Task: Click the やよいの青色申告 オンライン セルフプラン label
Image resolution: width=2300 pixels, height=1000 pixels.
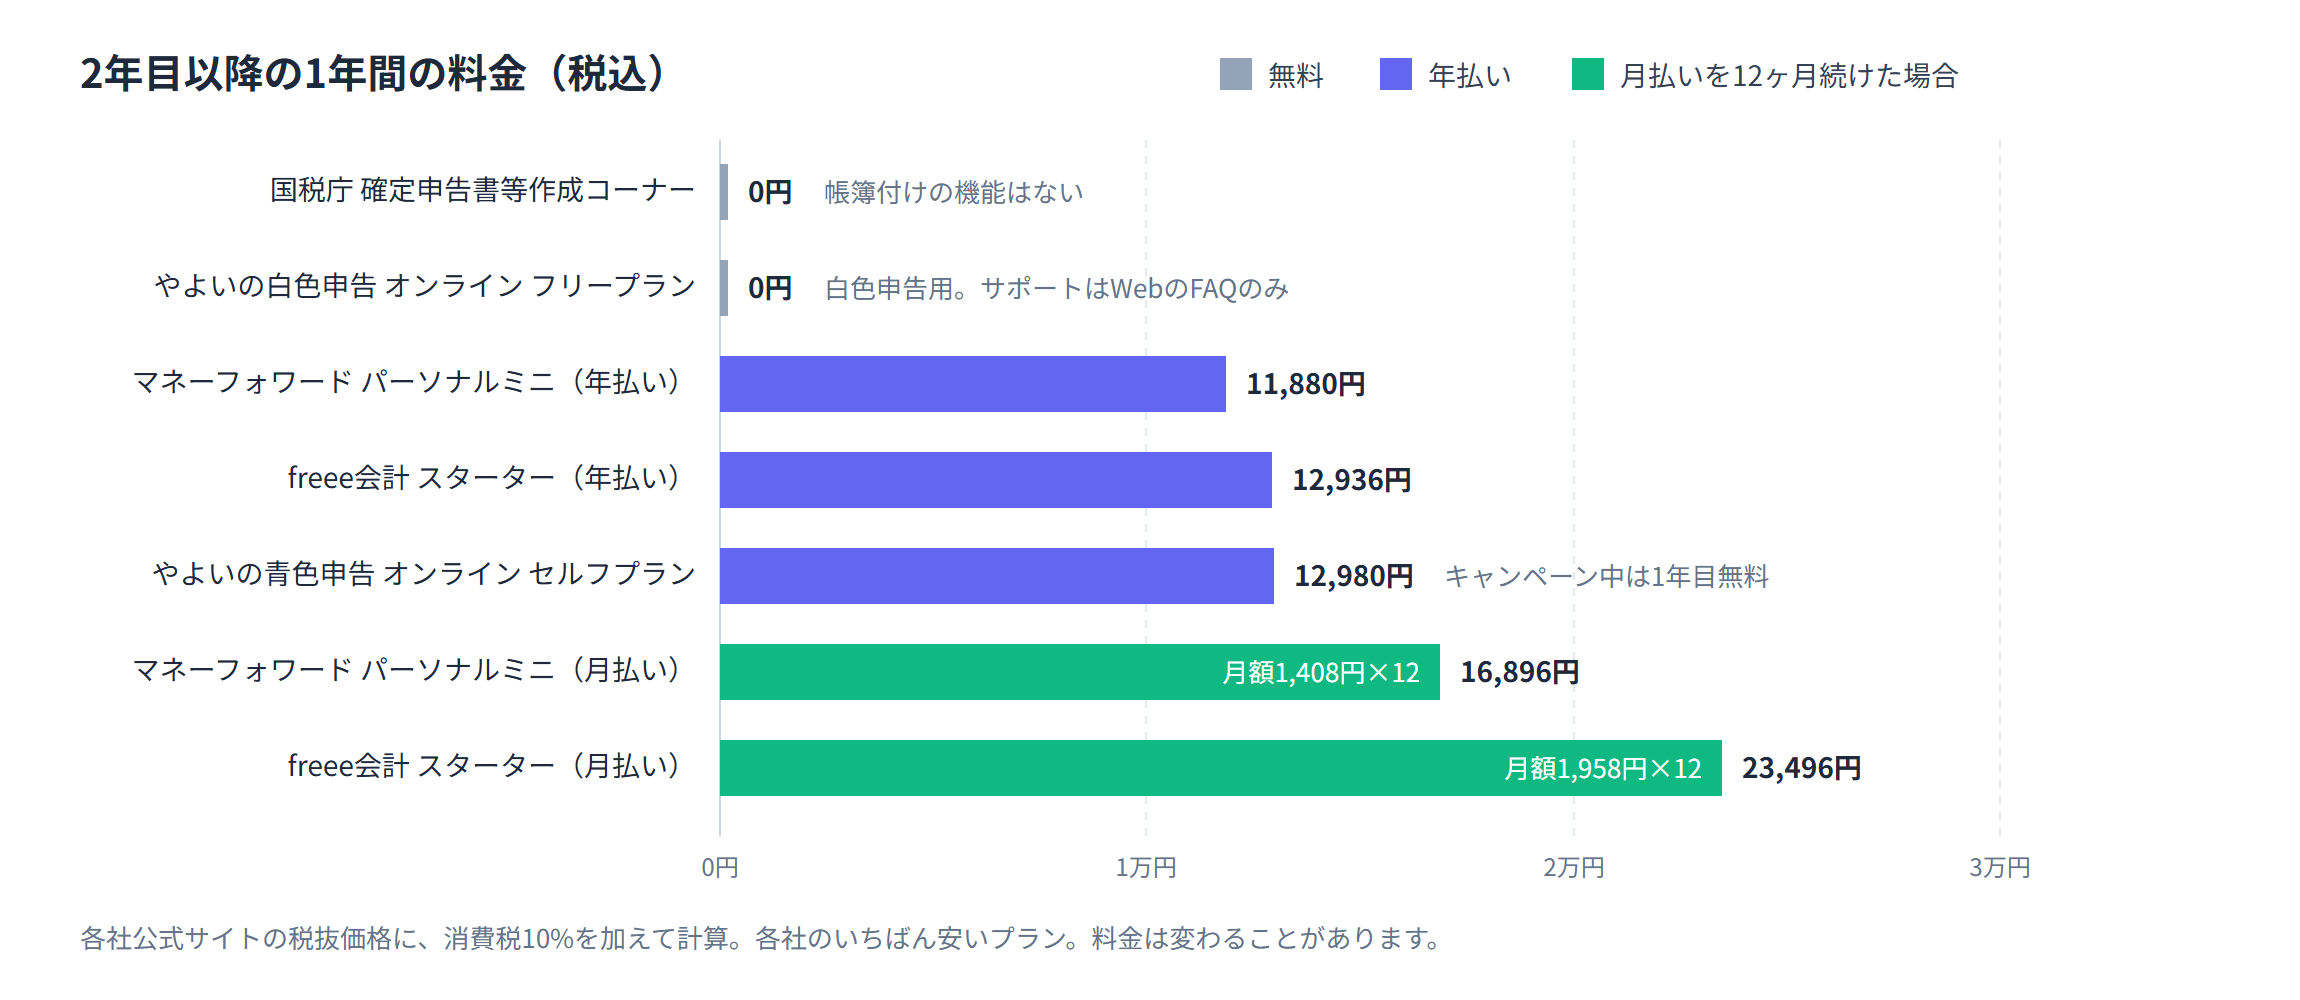Action: [424, 574]
